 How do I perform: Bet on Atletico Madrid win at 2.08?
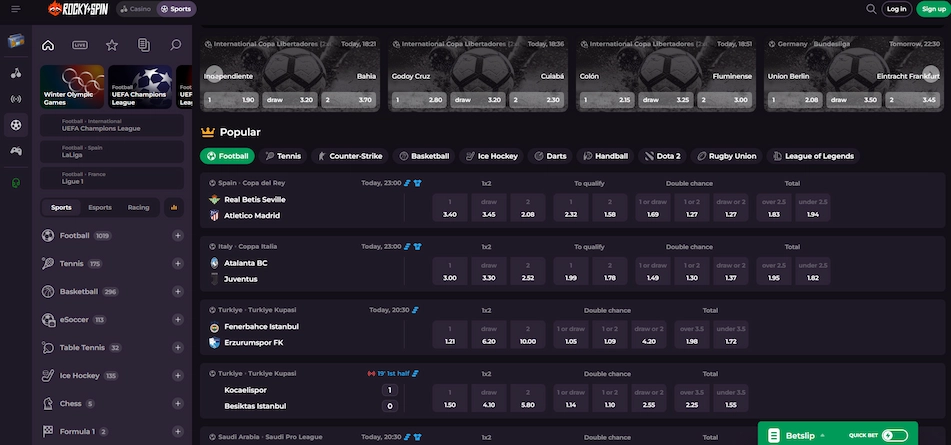point(528,207)
